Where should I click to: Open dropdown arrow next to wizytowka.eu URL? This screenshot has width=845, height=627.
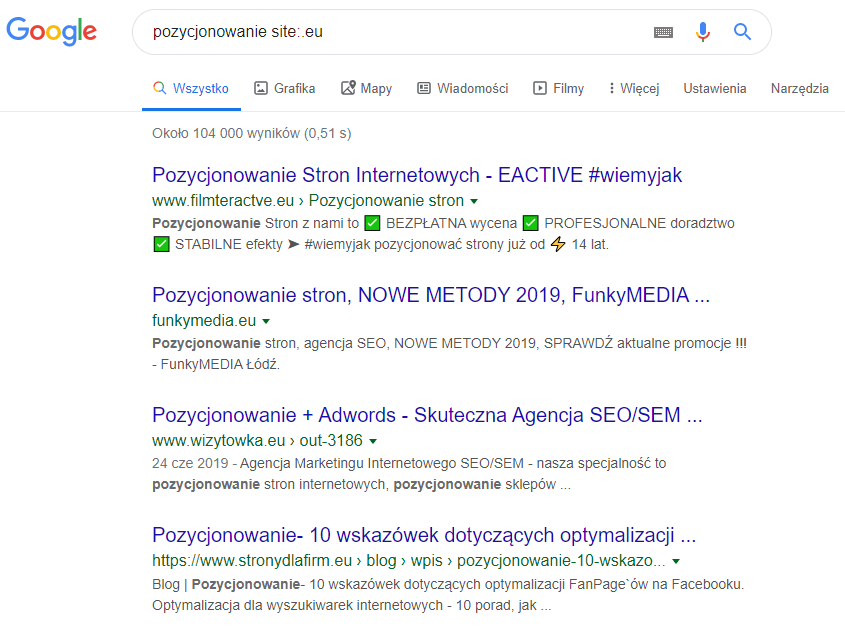click(x=373, y=441)
